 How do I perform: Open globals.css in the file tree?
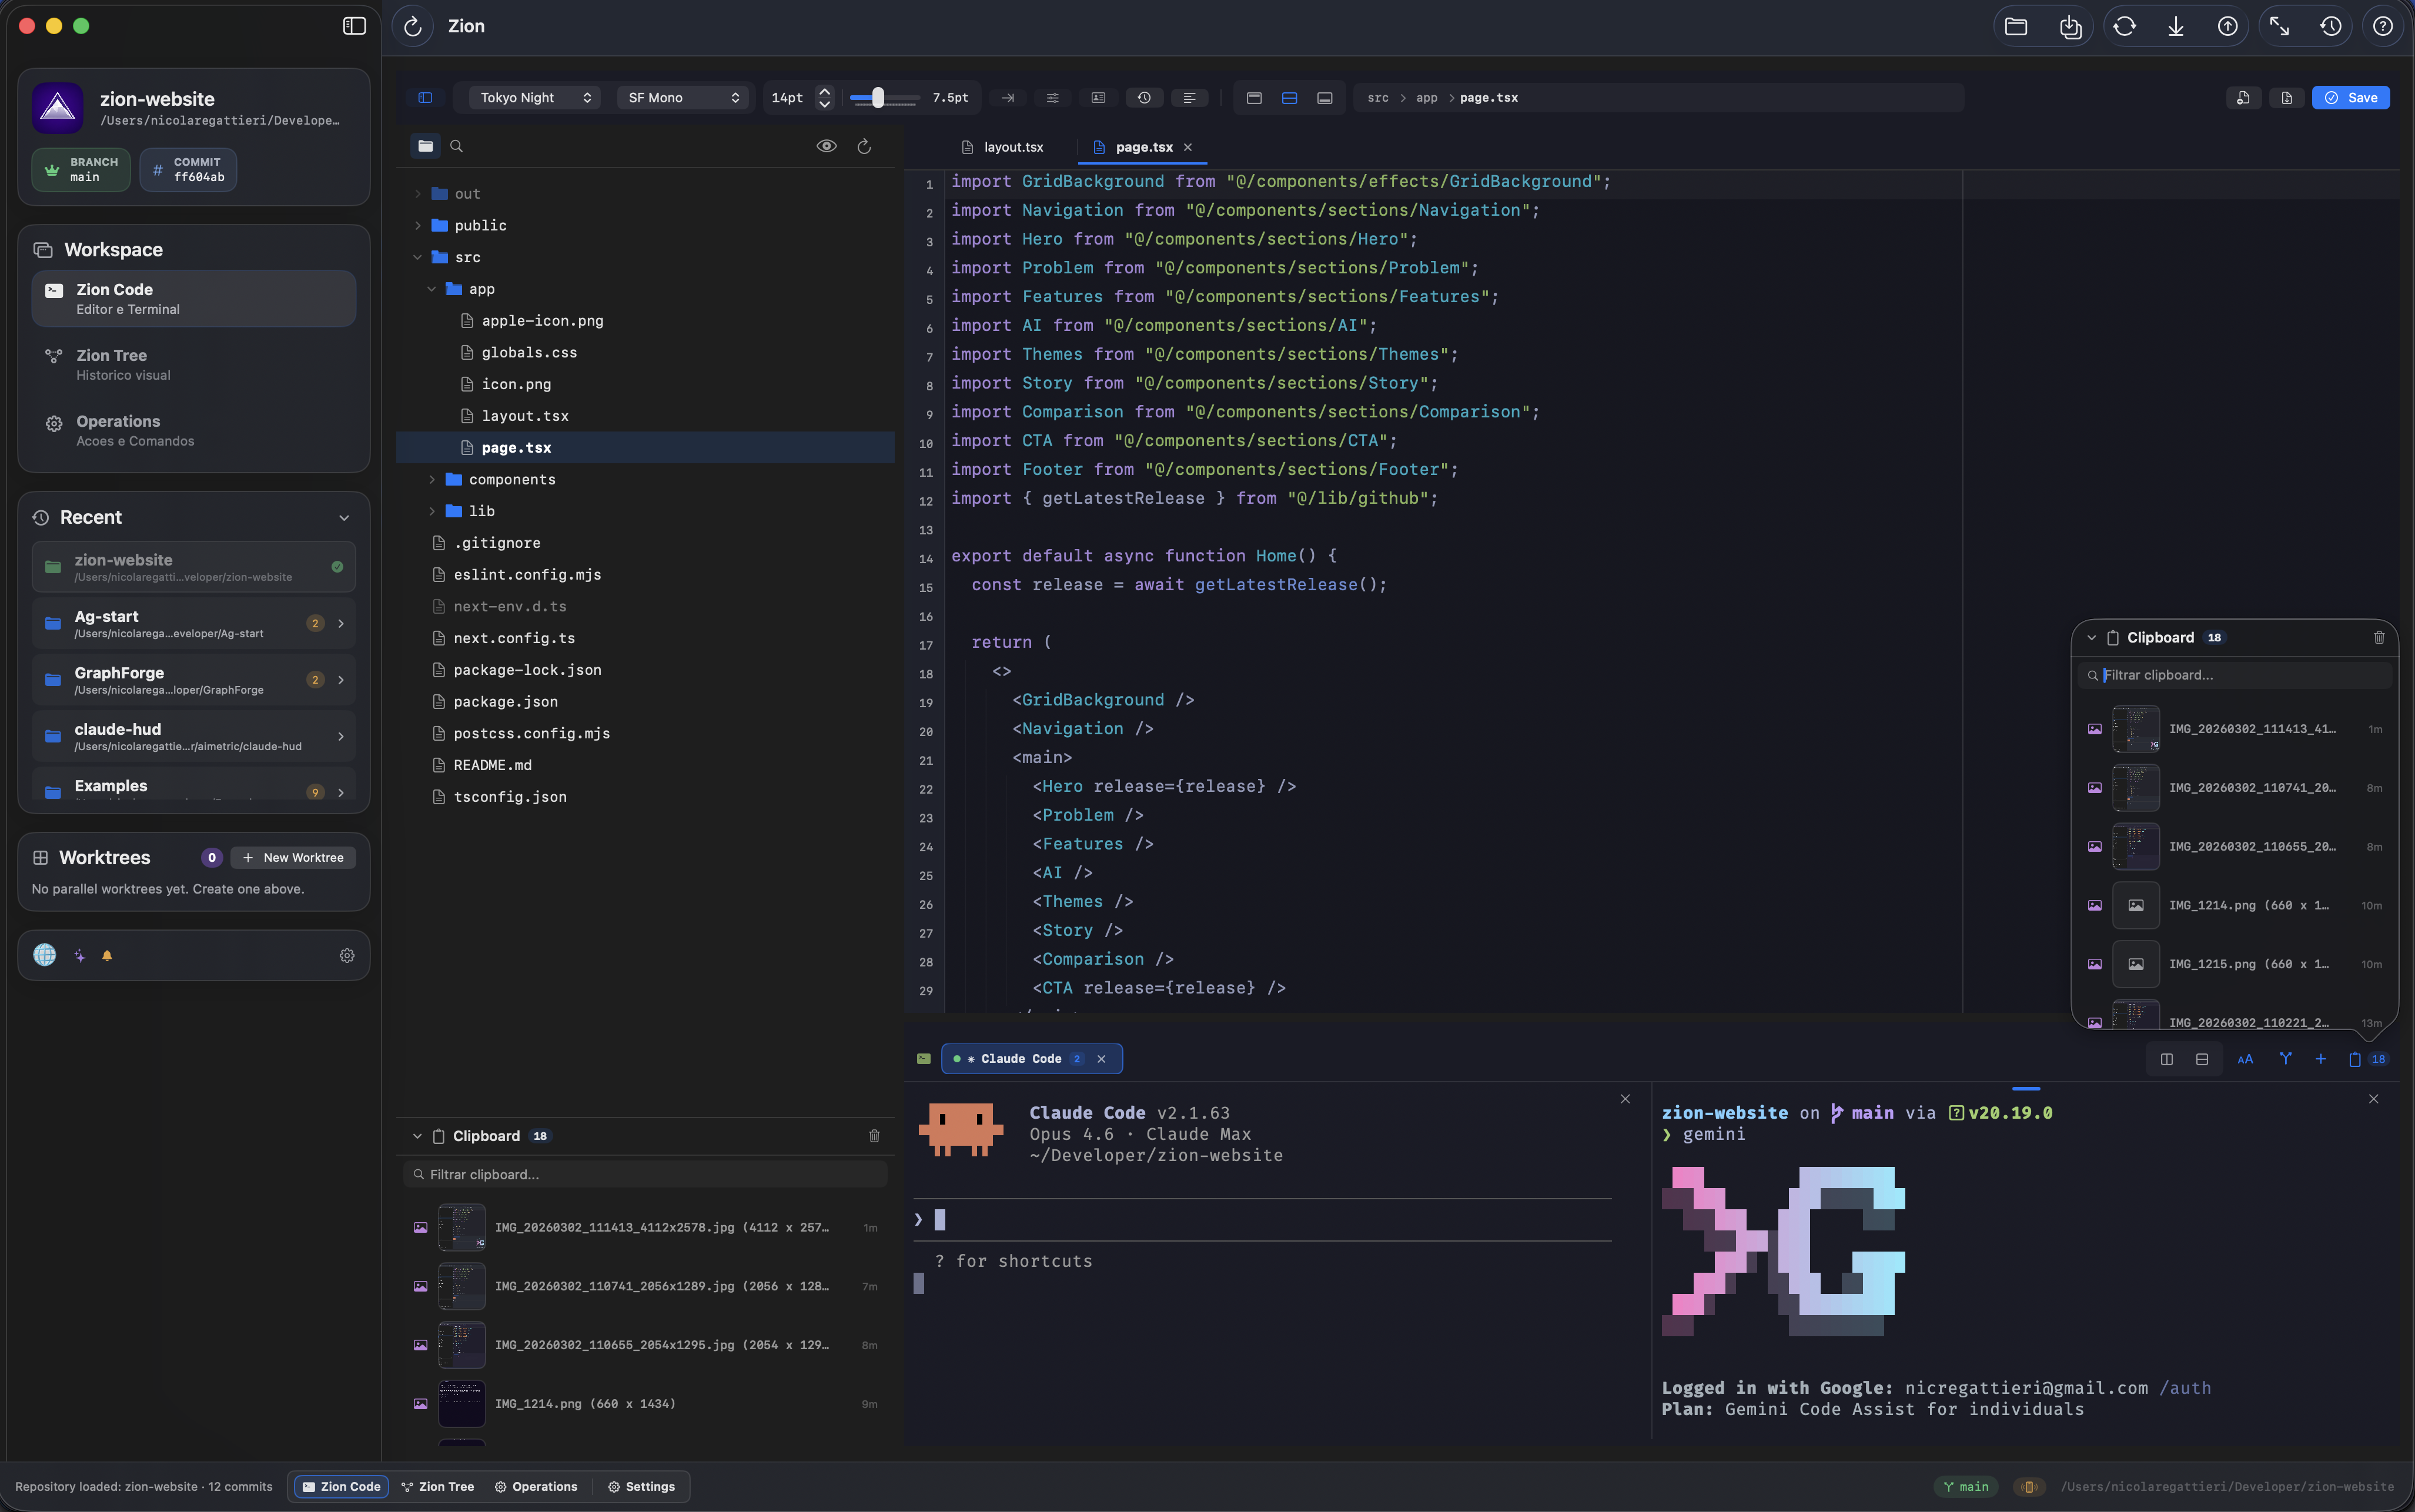point(529,353)
